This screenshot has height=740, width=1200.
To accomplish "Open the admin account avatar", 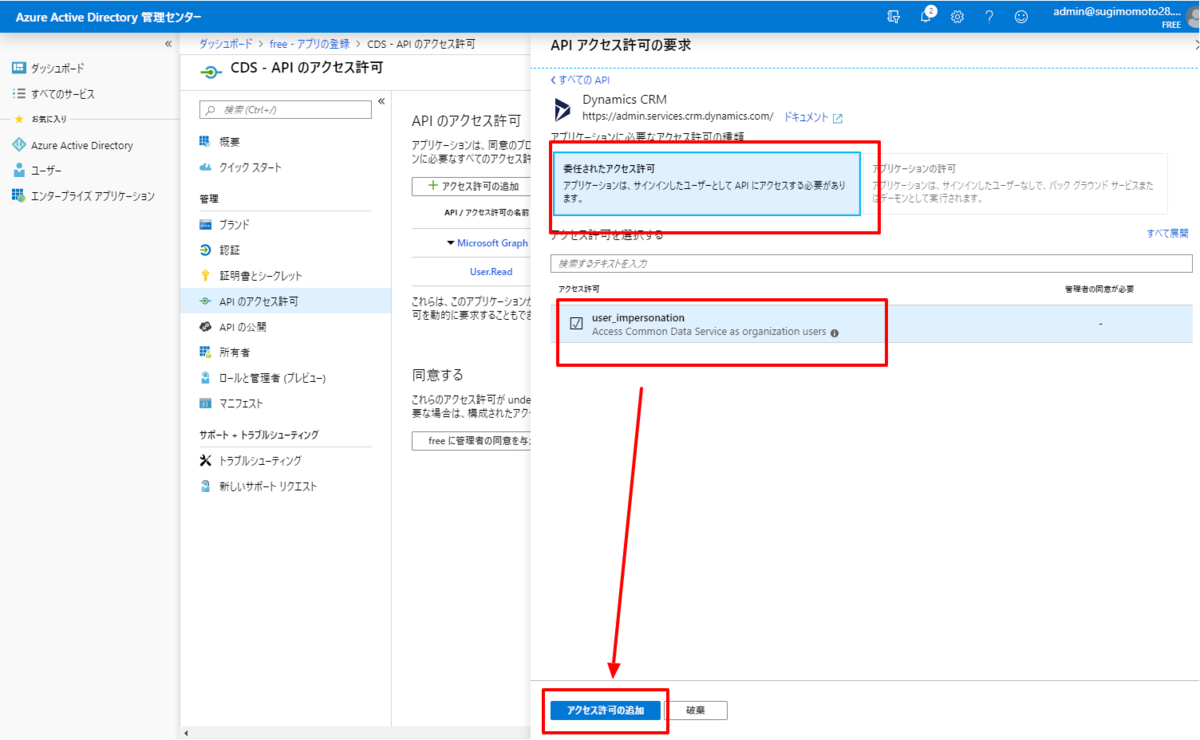I will (x=1193, y=16).
